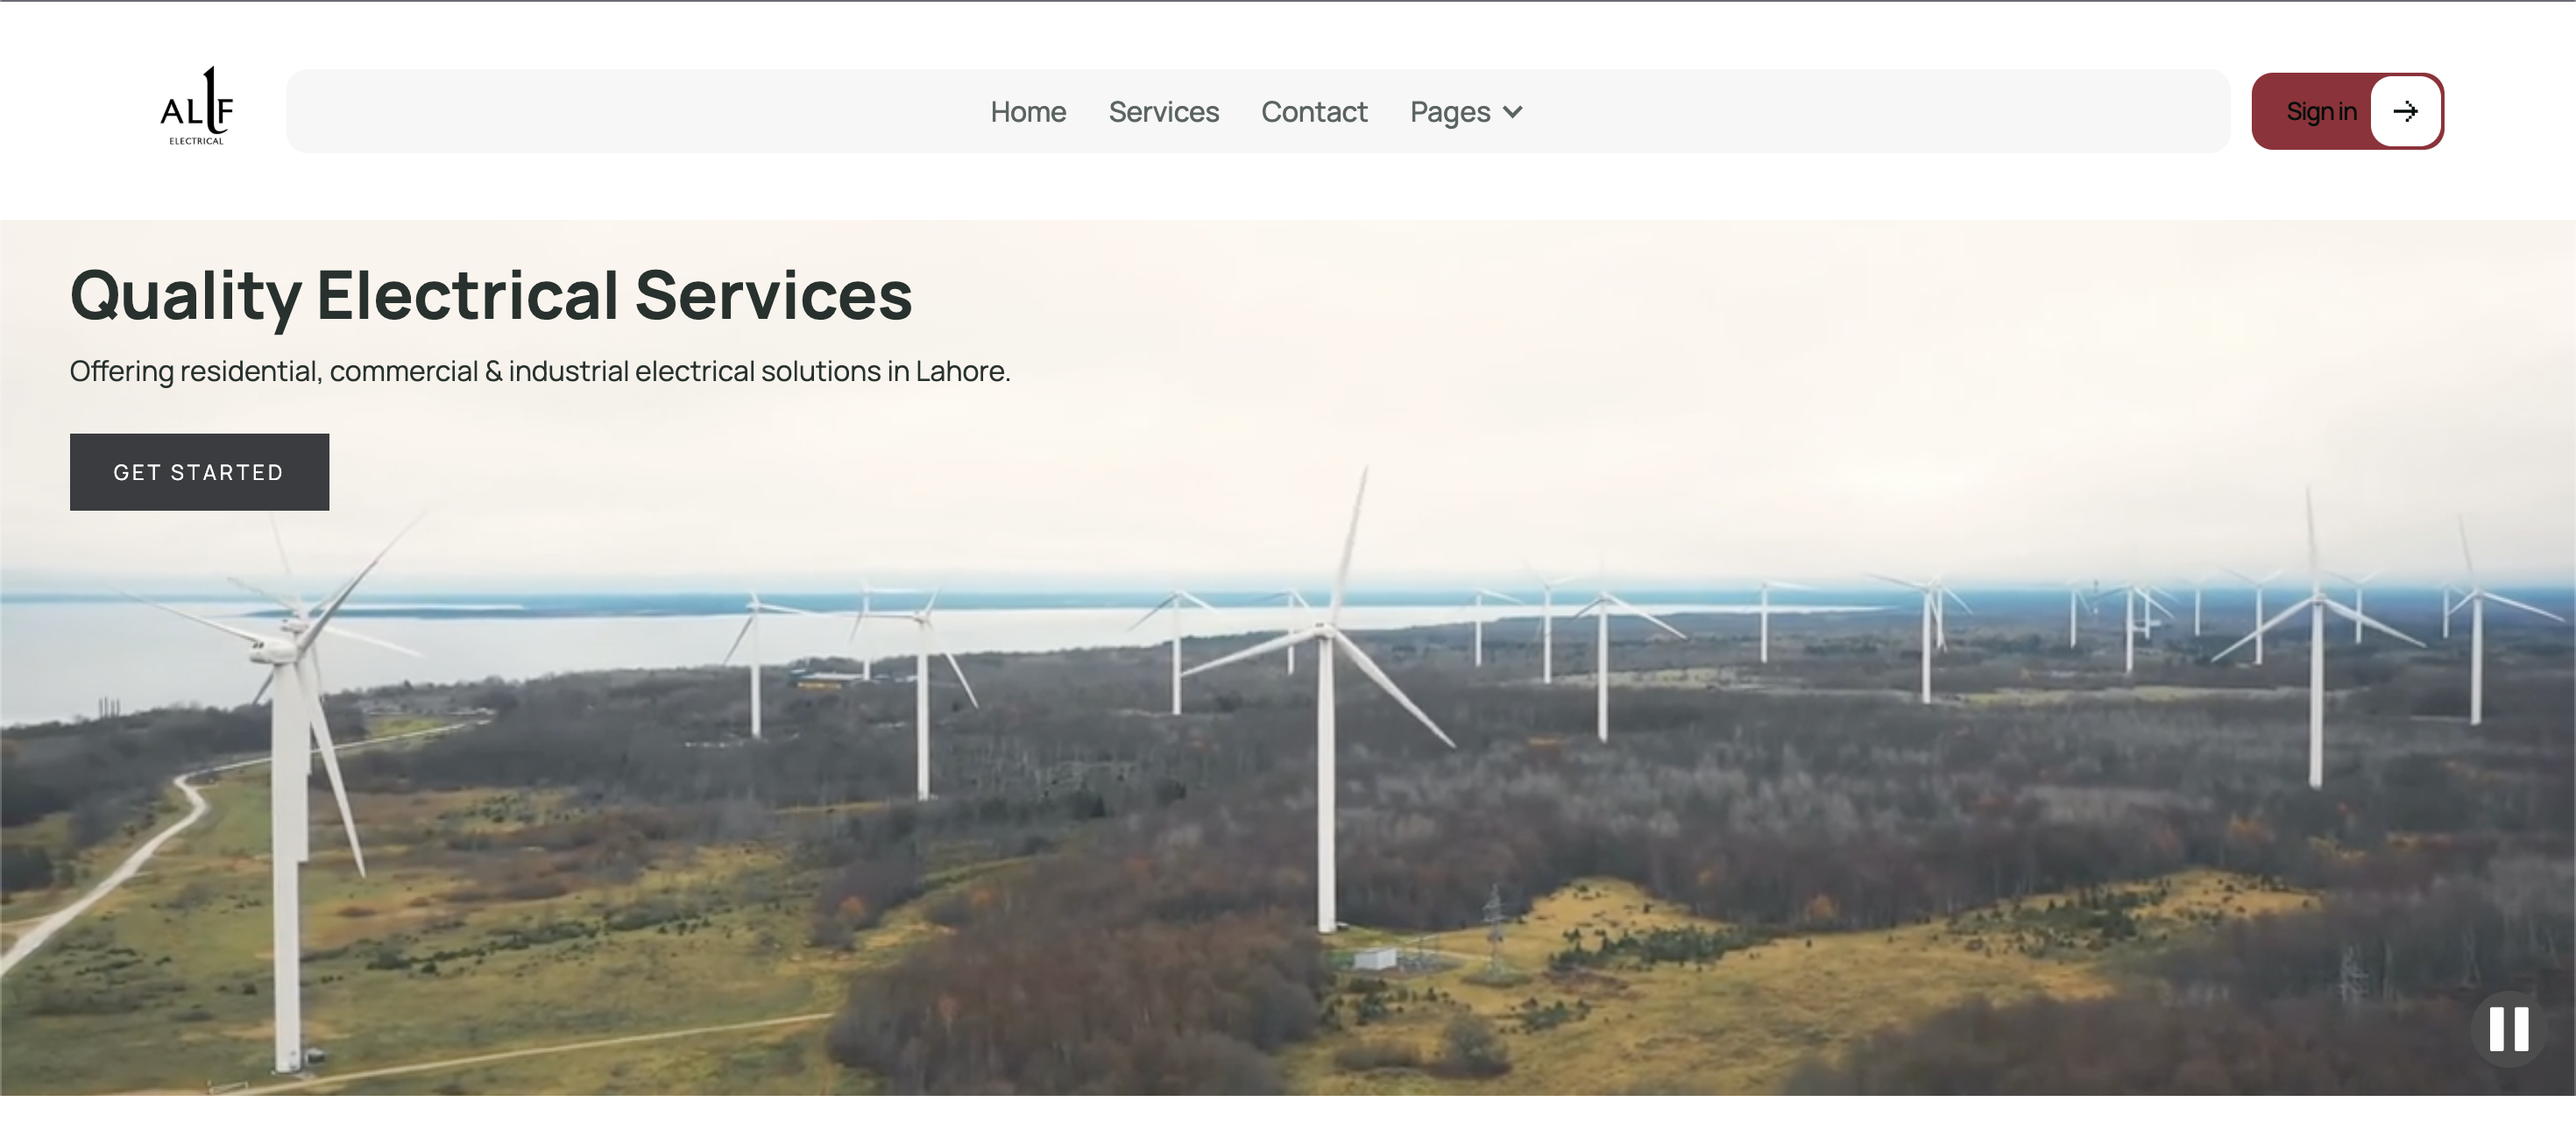Click the arrow icon in Sign in button
Screen dimensions: 2576x1123
click(2405, 111)
